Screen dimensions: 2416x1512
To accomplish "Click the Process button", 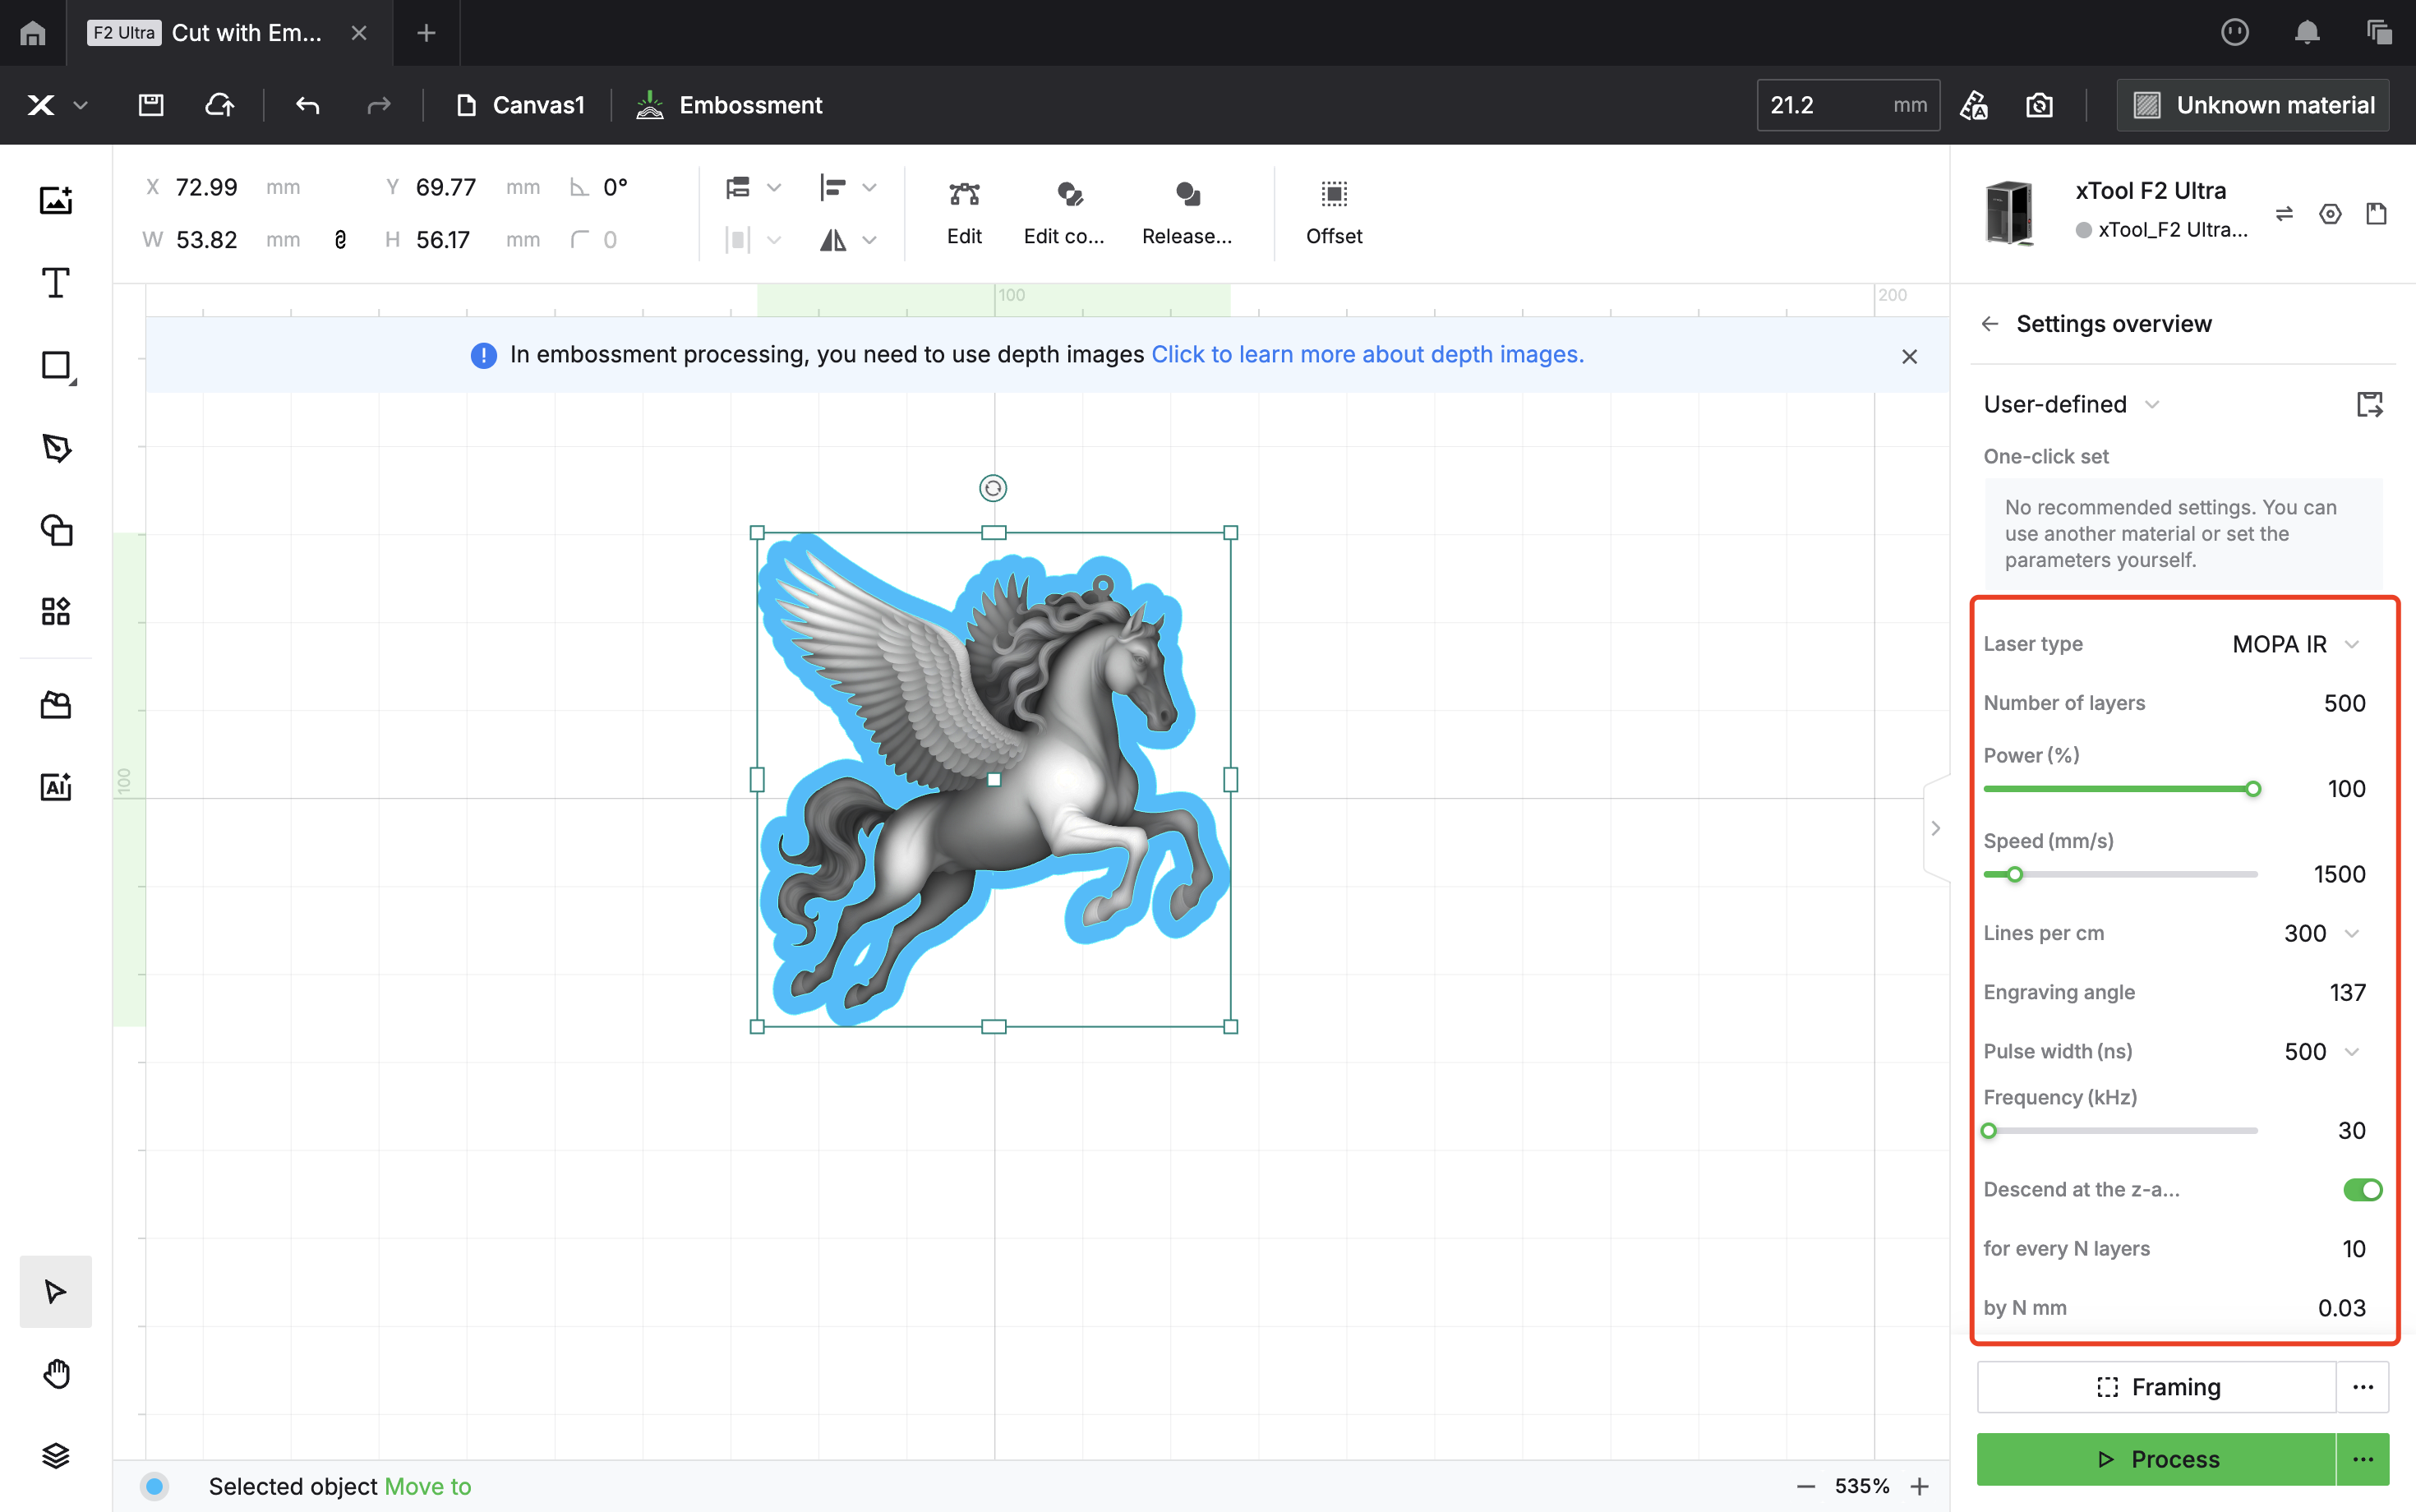I will pyautogui.click(x=2156, y=1459).
